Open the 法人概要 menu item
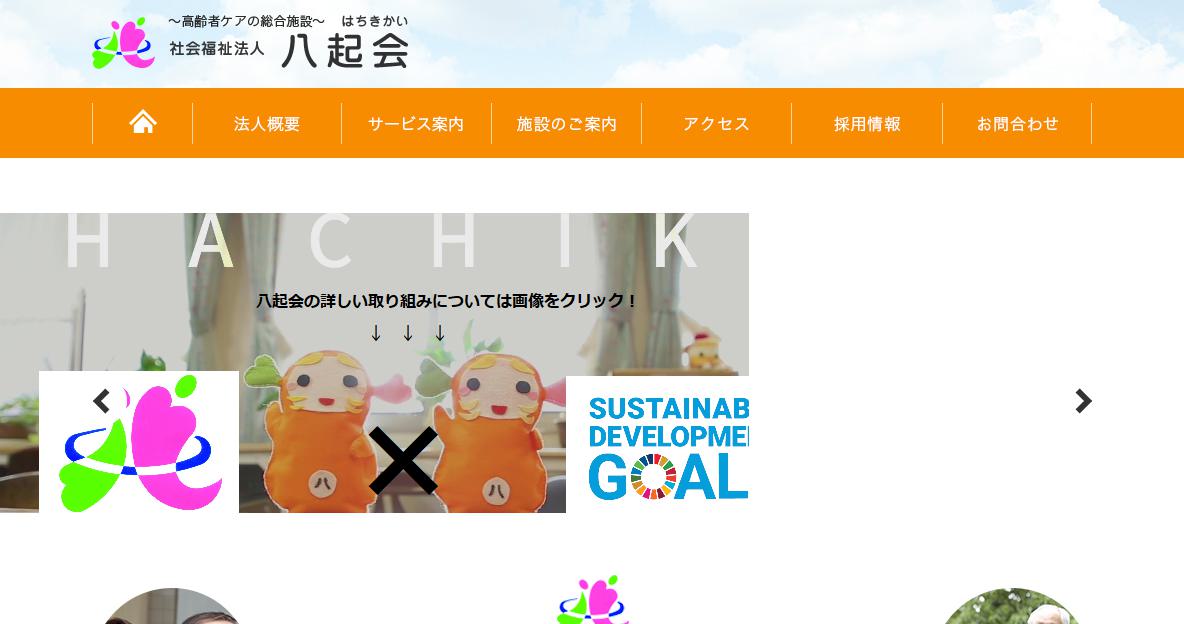The height and width of the screenshot is (624, 1184). click(267, 124)
